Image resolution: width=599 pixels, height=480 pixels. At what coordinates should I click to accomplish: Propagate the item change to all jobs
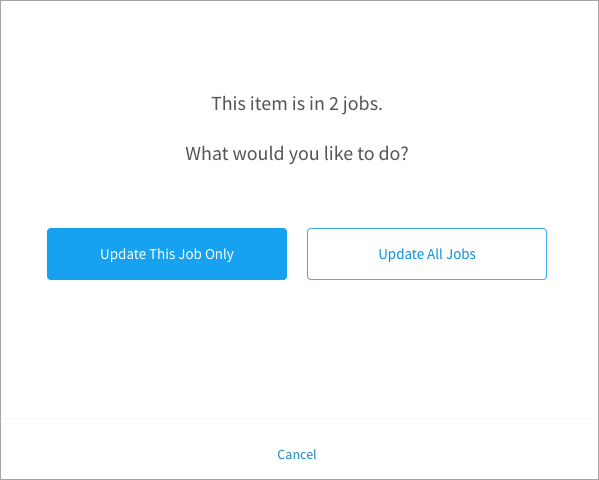427,254
